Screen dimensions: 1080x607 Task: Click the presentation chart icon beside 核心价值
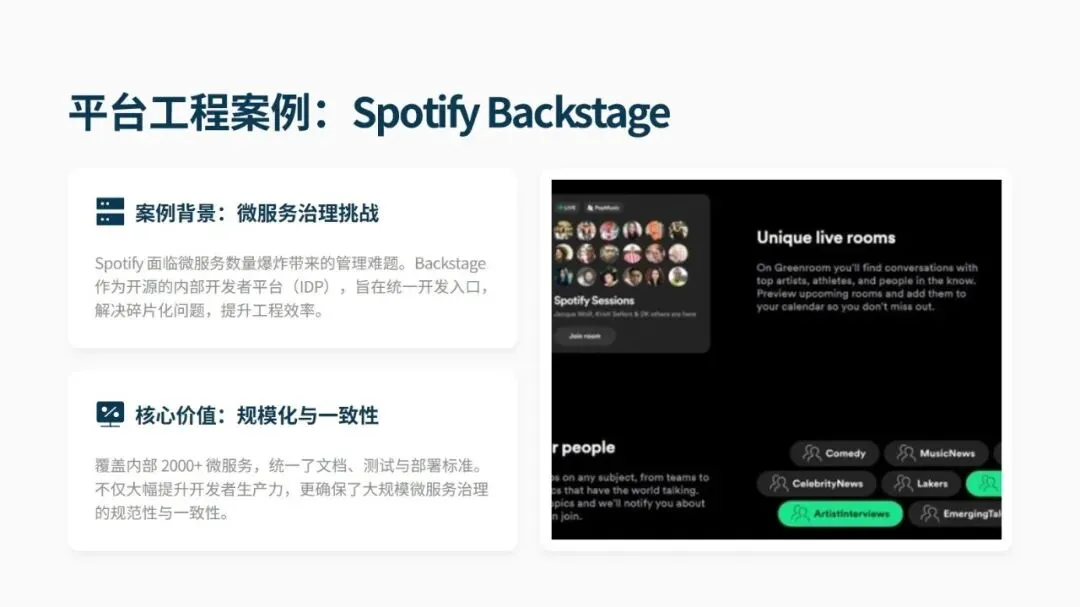[110, 415]
